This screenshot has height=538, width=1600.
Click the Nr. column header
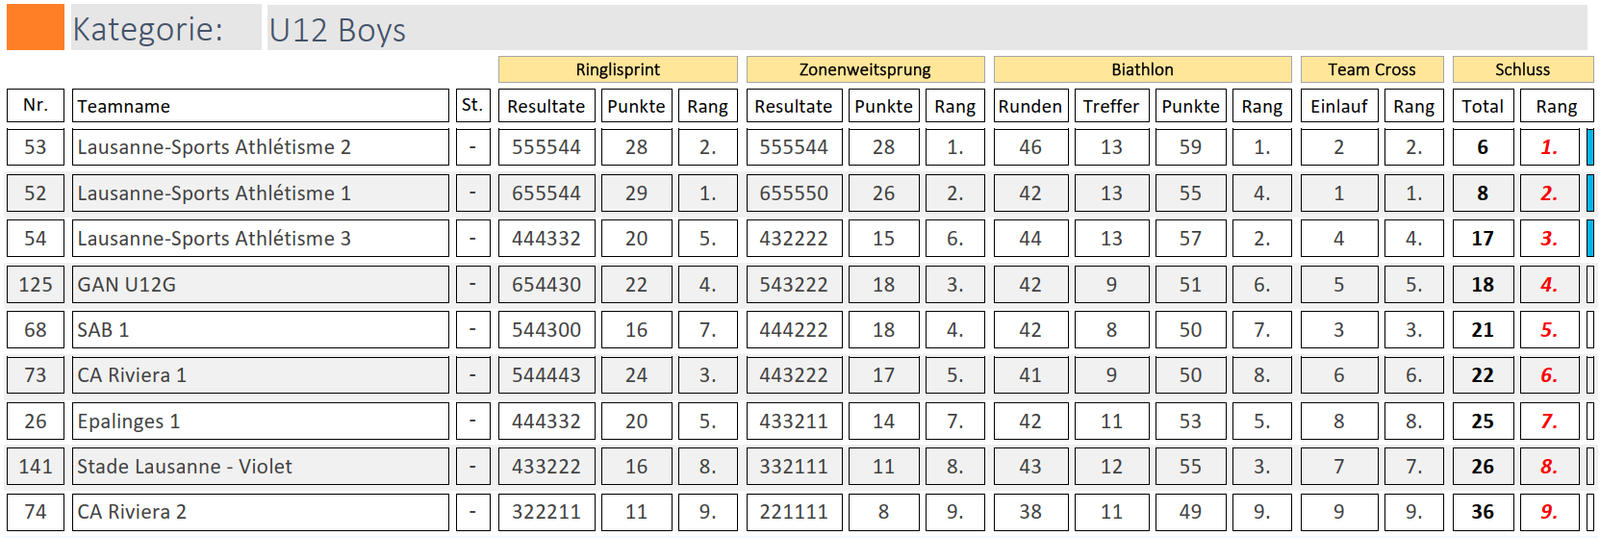(x=35, y=106)
